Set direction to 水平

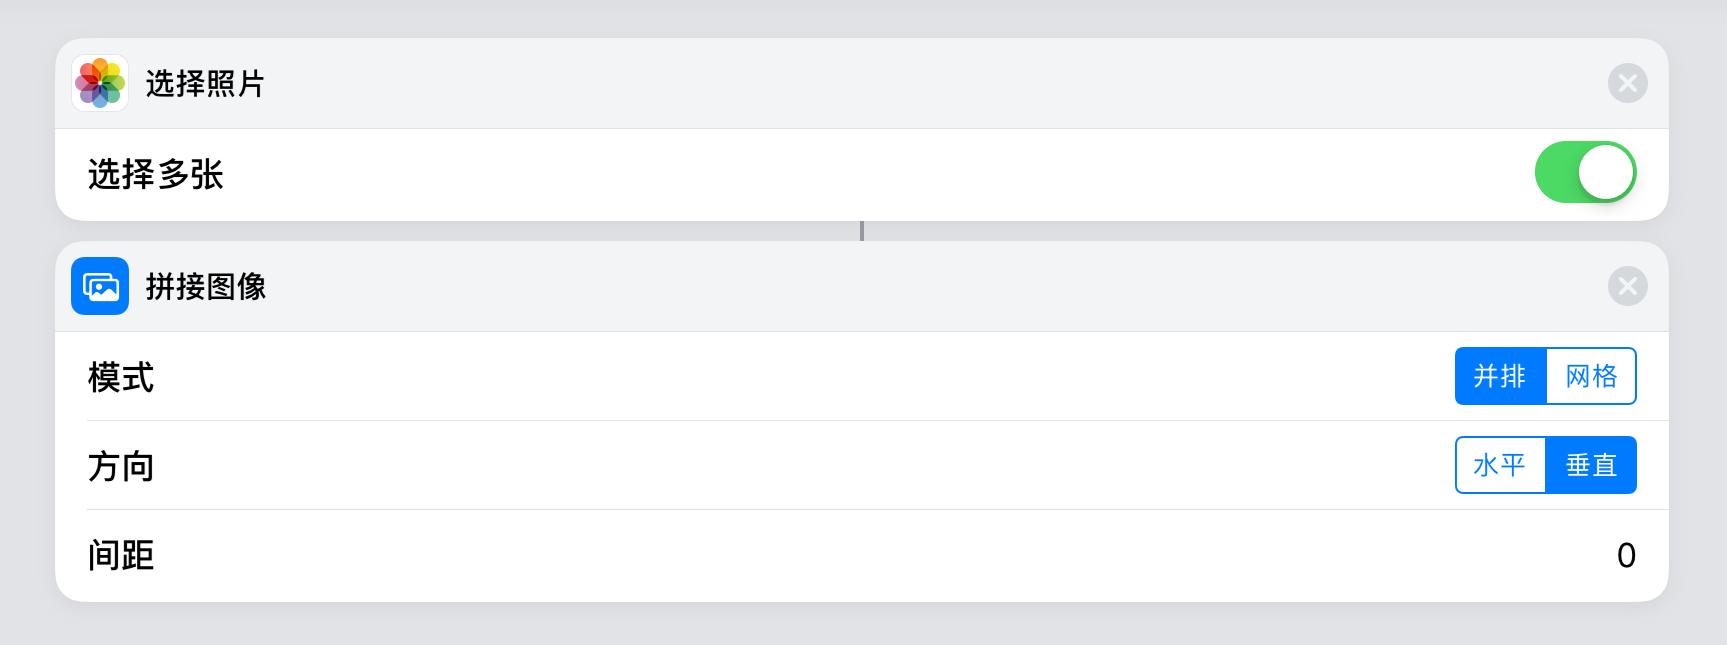pyautogui.click(x=1500, y=465)
